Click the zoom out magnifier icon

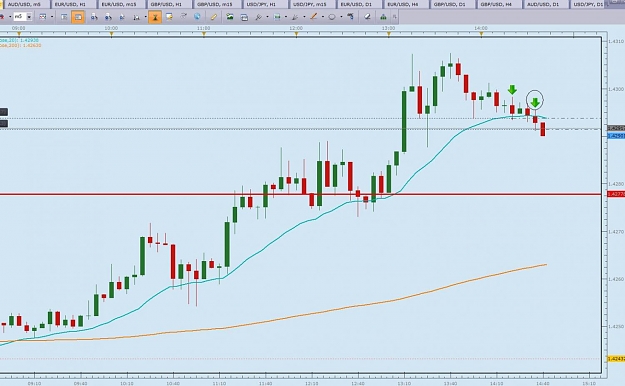coord(108,17)
